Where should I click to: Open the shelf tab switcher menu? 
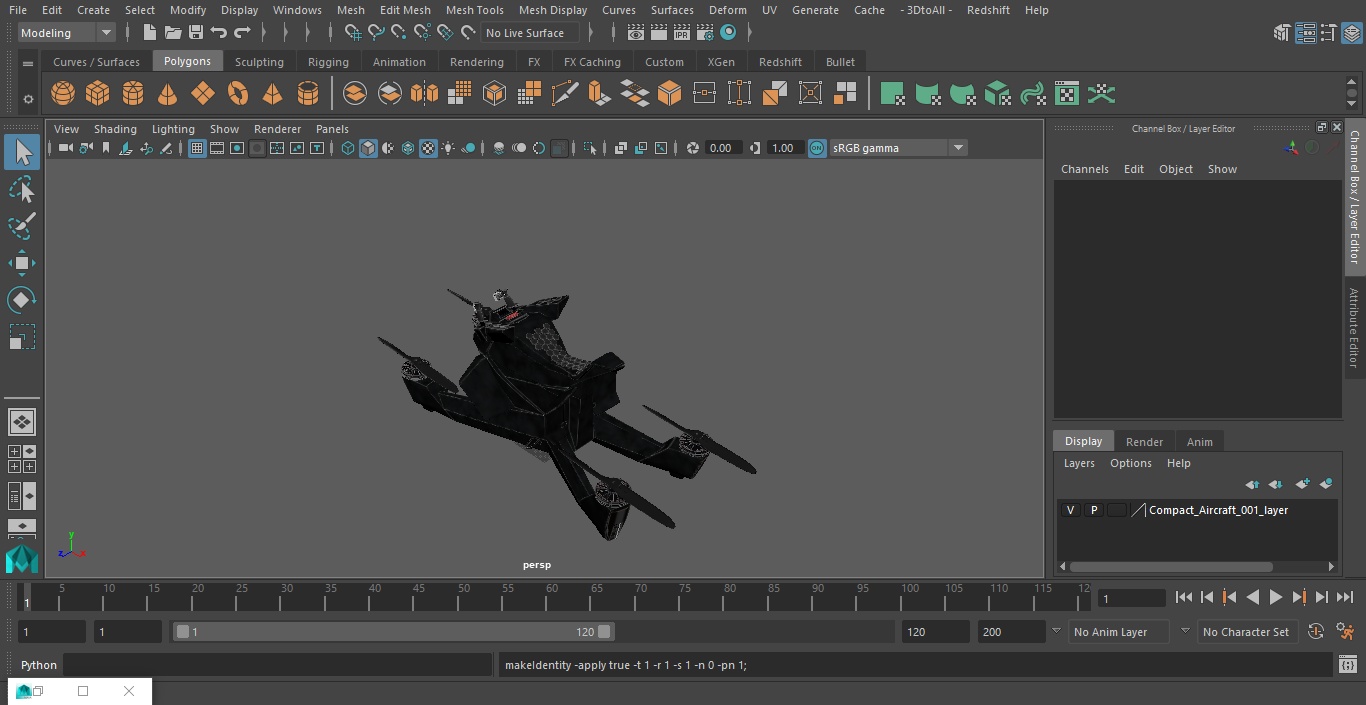click(28, 62)
